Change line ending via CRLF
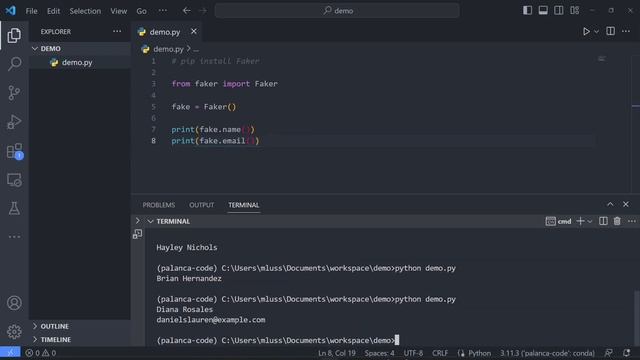 [x=440, y=353]
